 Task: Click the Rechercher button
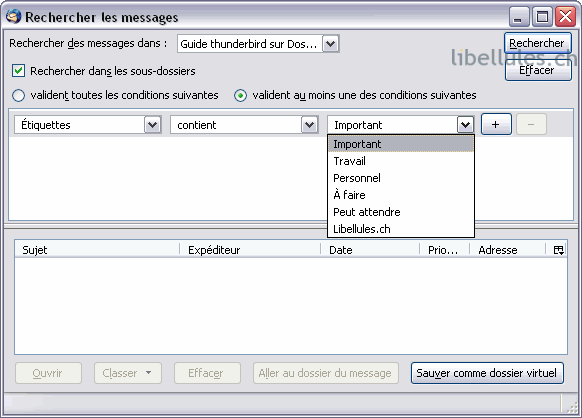coord(537,43)
